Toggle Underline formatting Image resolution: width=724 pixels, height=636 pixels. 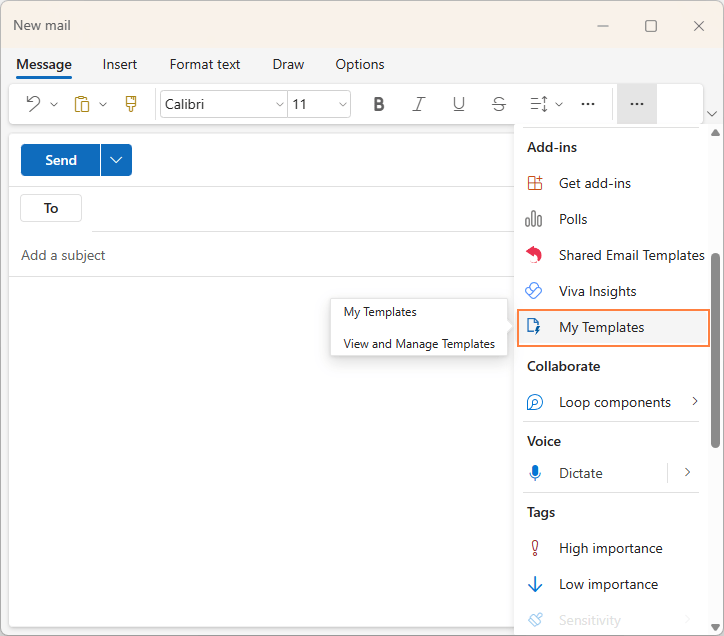tap(459, 104)
